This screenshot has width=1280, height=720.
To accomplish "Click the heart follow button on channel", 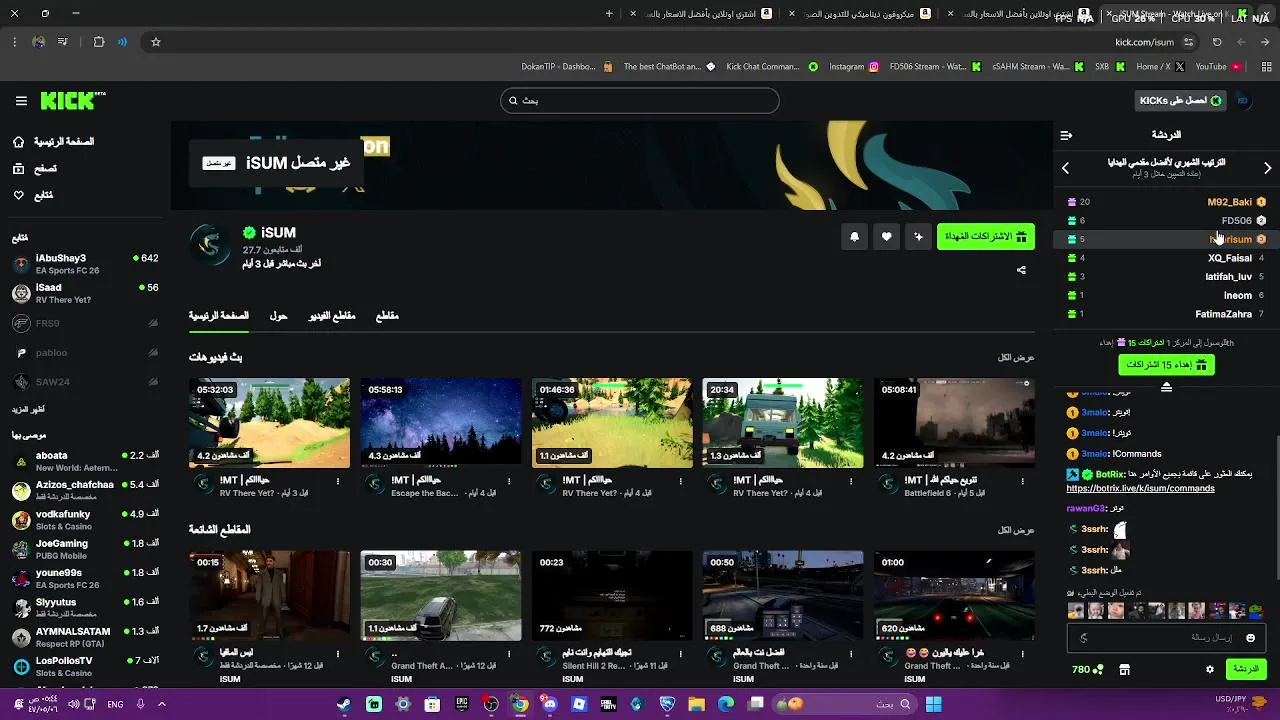I will (x=886, y=237).
